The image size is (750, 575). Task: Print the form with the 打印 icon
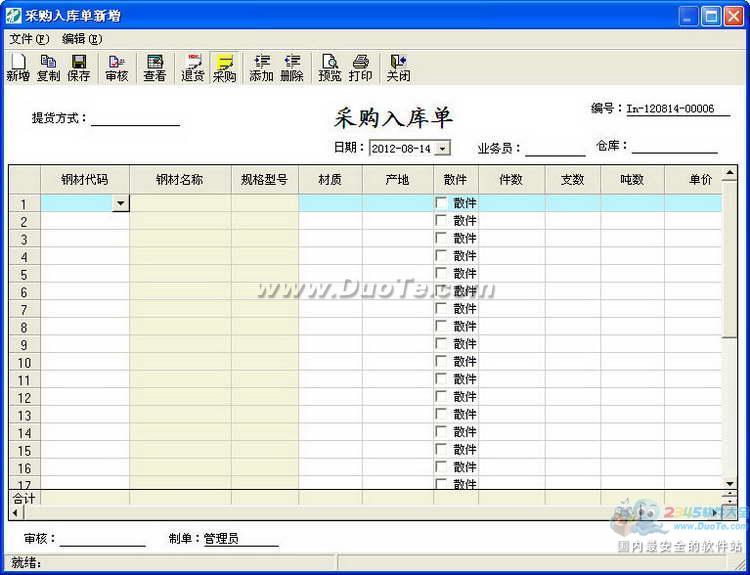coord(360,68)
